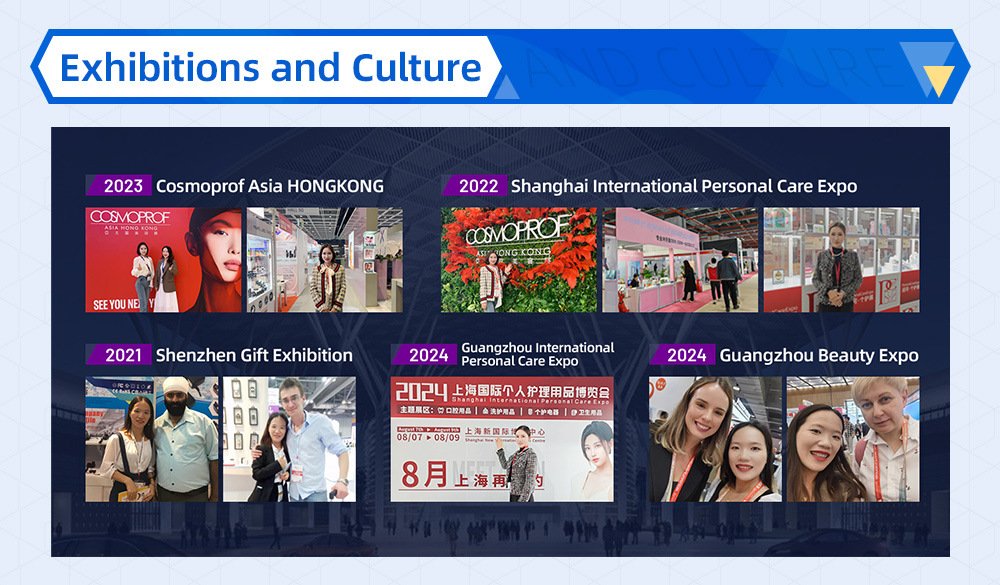Select the "Shanghai International Personal Care Expo" heading
The image size is (1000, 585).
[x=684, y=186]
